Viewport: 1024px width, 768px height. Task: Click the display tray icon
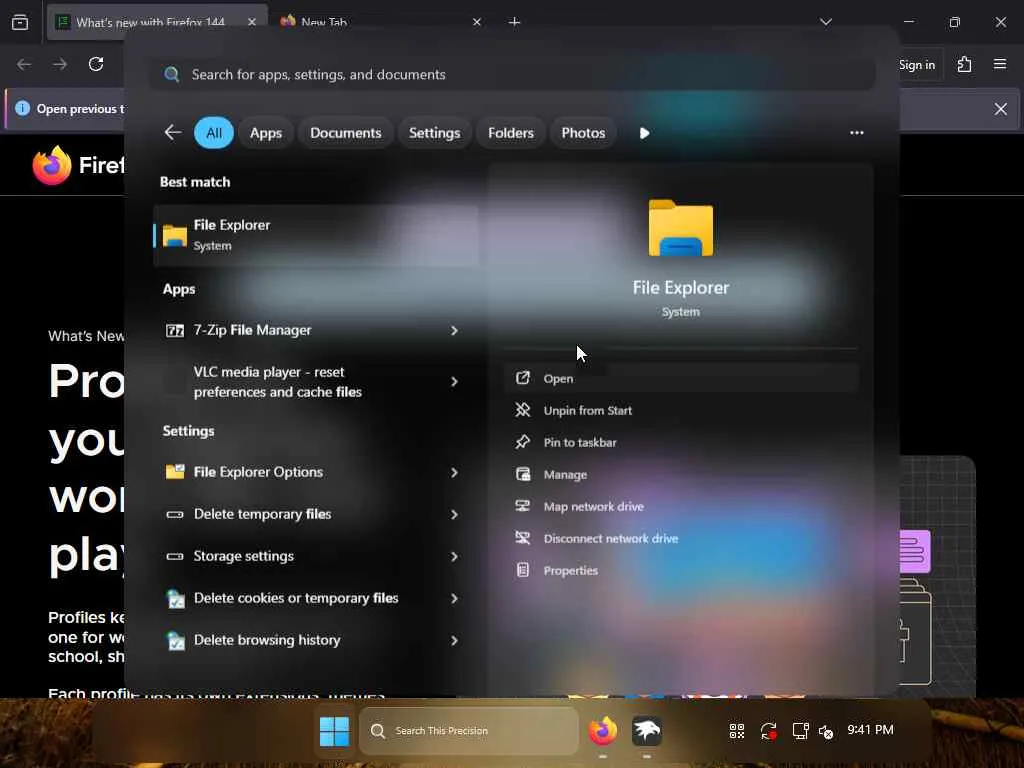click(800, 731)
